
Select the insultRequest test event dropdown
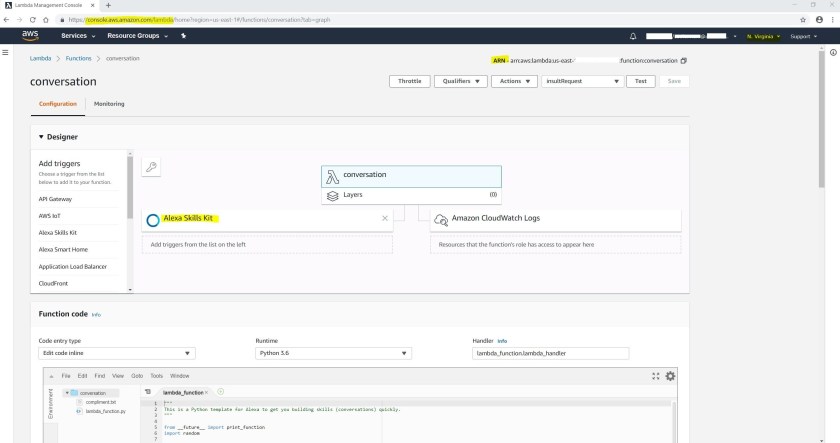point(582,81)
